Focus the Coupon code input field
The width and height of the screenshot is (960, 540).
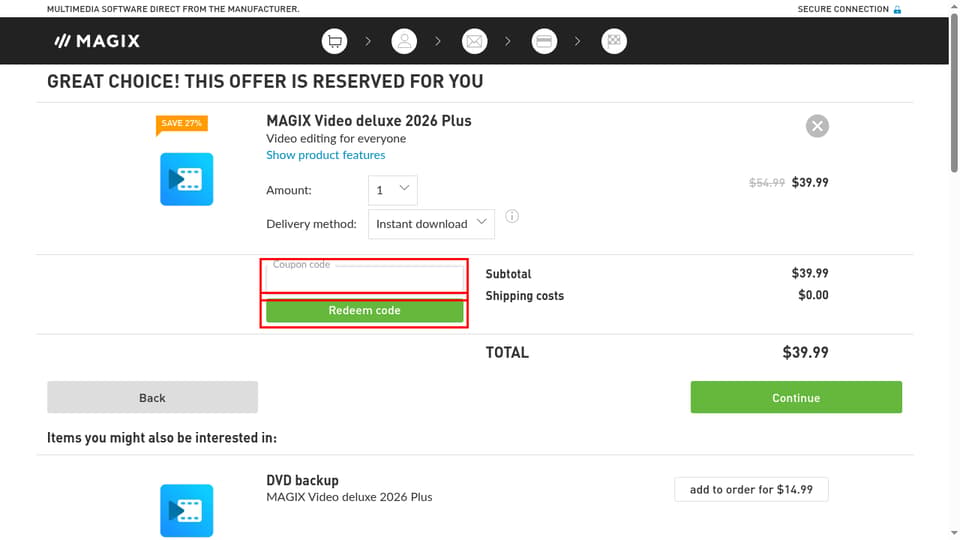(365, 279)
